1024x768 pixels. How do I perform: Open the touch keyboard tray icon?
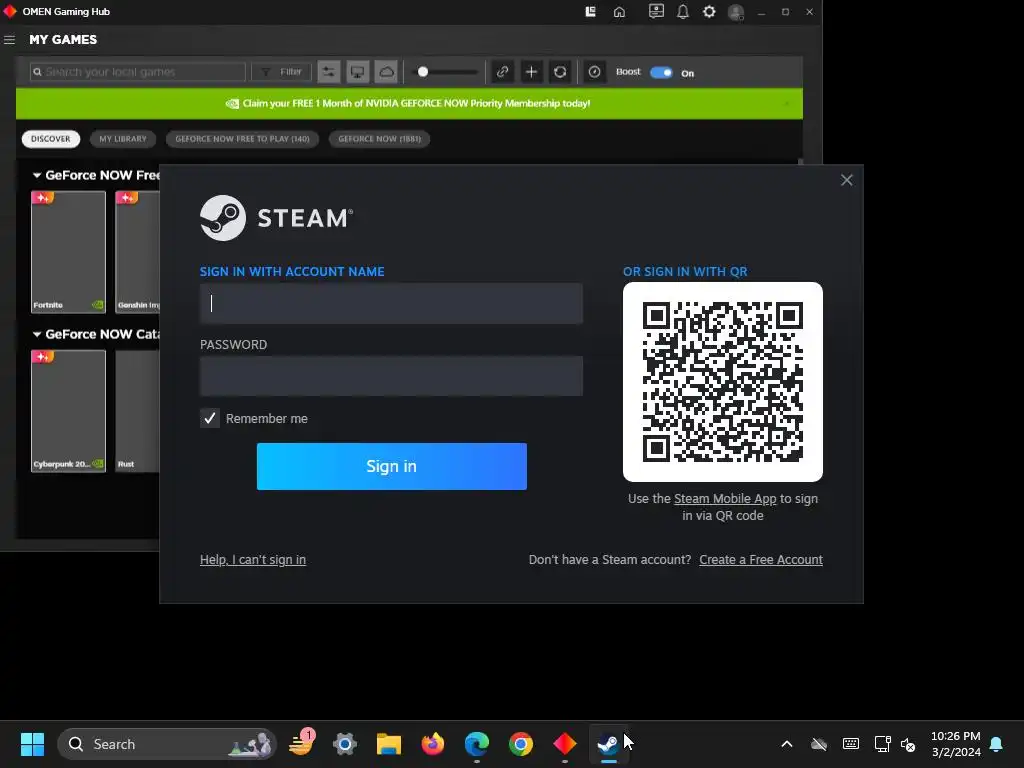[850, 744]
